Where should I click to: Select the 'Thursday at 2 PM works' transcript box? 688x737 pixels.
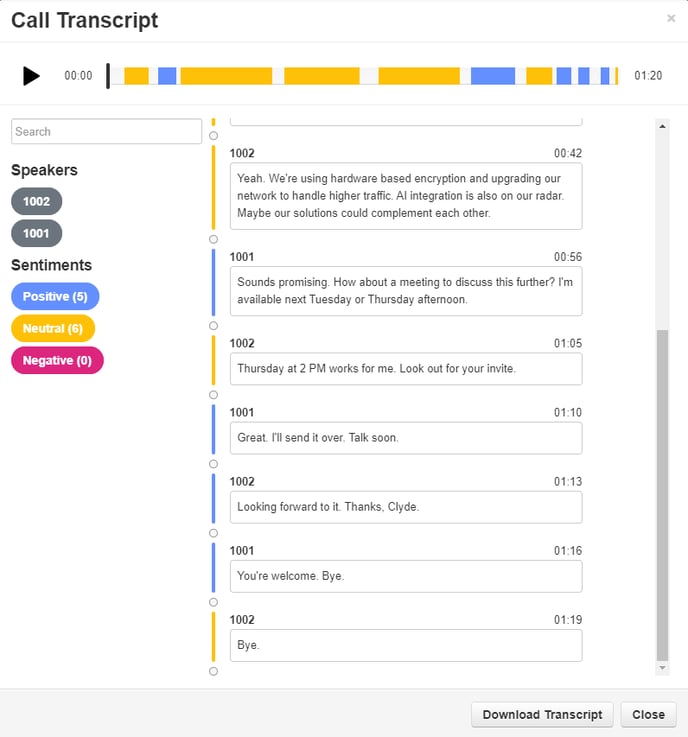(x=406, y=369)
